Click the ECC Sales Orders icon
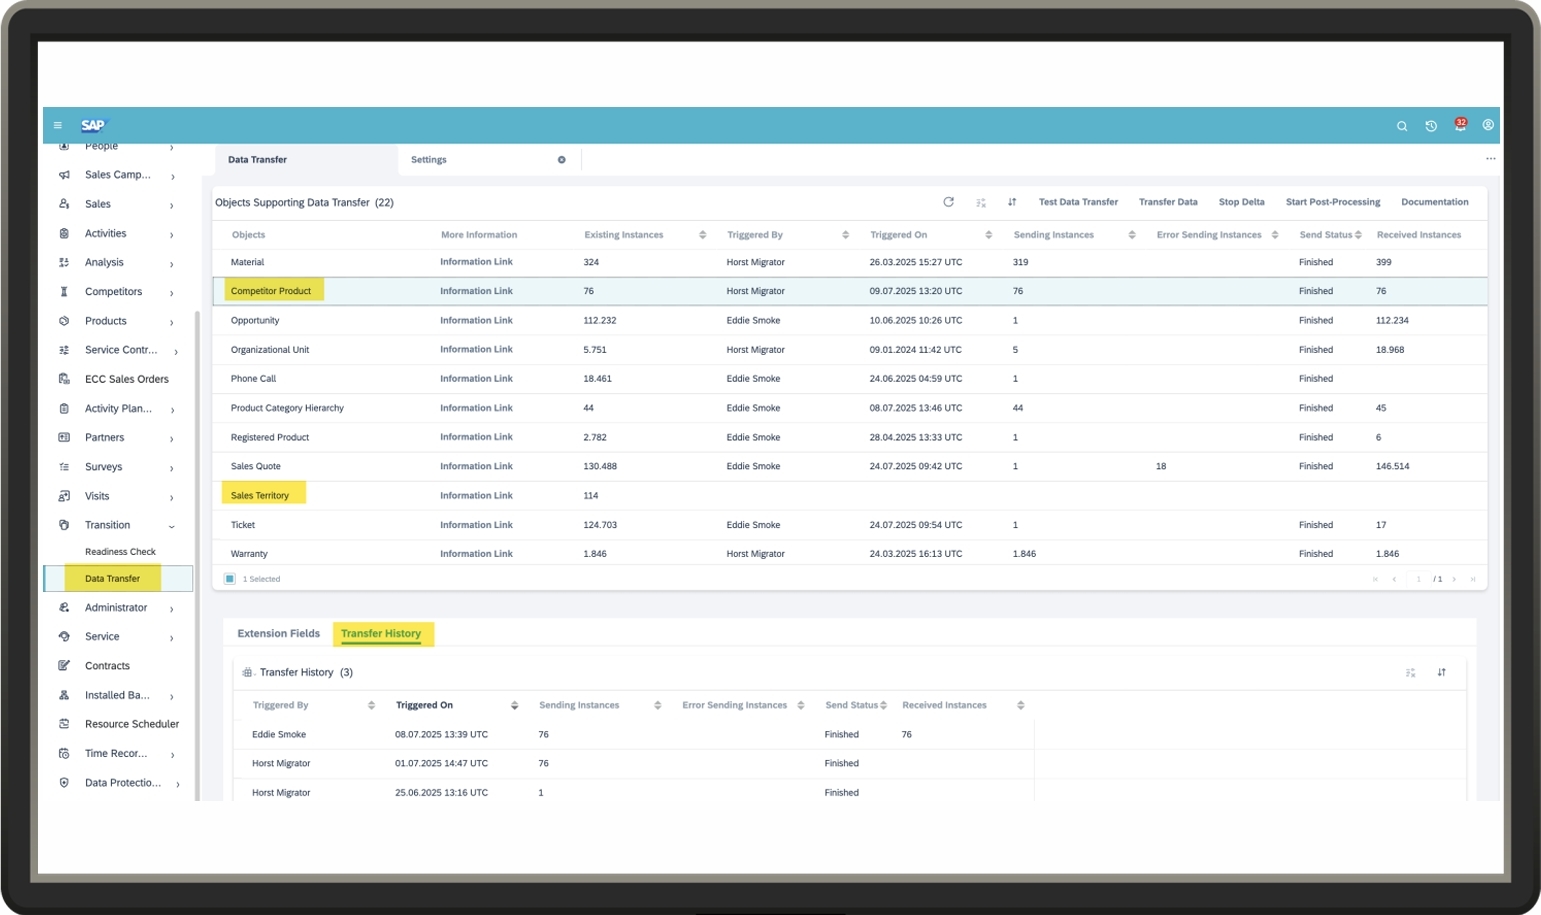The image size is (1541, 915). tap(64, 379)
